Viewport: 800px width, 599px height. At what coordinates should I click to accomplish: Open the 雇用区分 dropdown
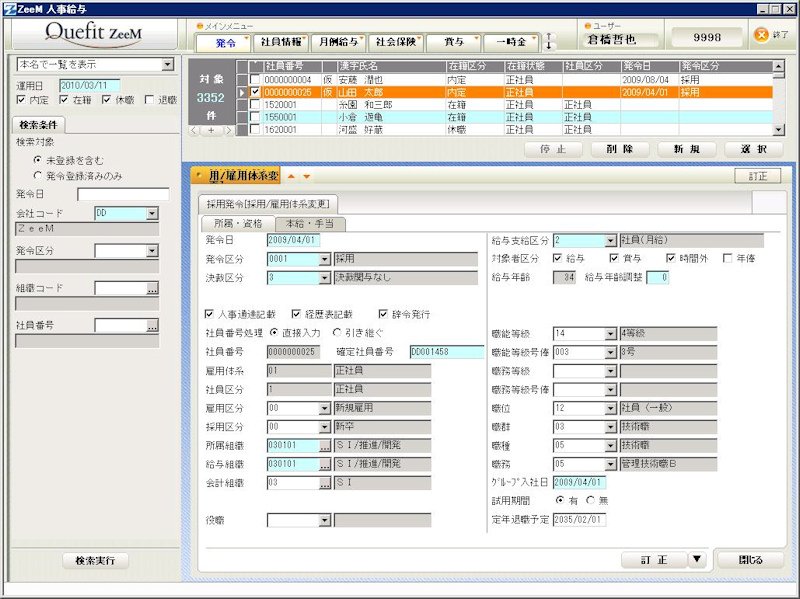[324, 408]
